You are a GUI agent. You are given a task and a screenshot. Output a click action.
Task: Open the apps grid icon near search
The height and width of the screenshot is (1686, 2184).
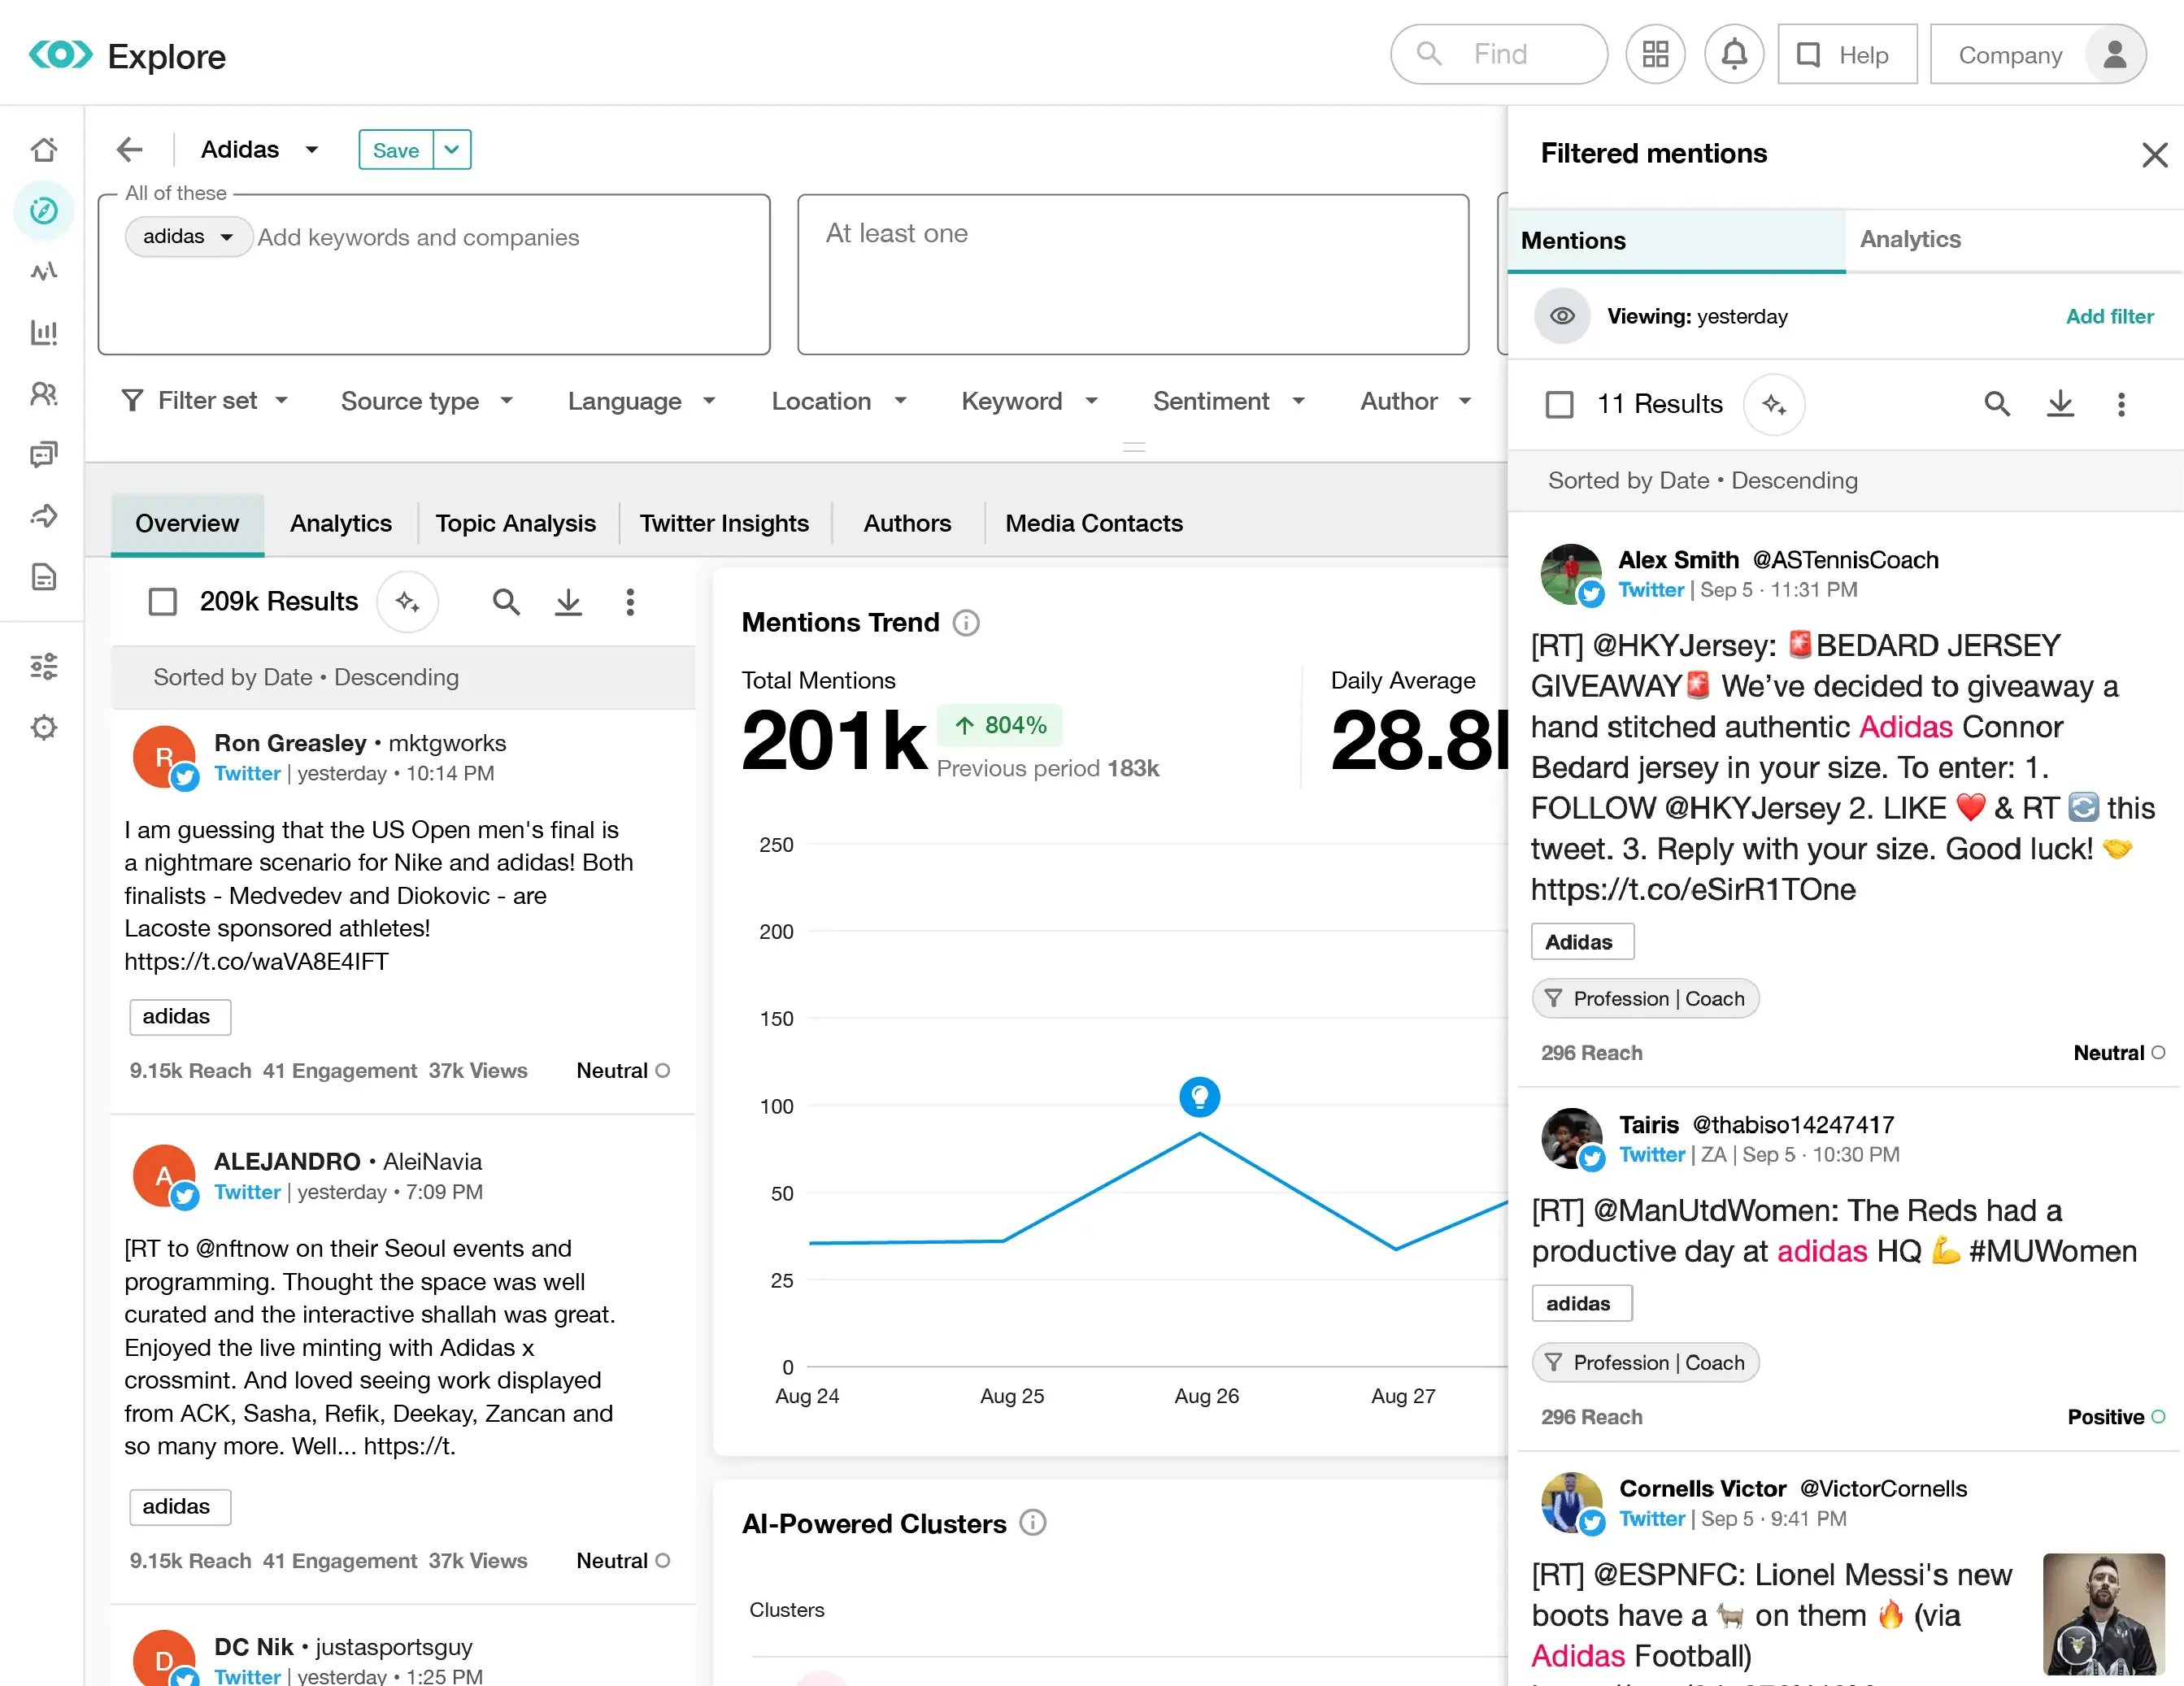click(1655, 54)
